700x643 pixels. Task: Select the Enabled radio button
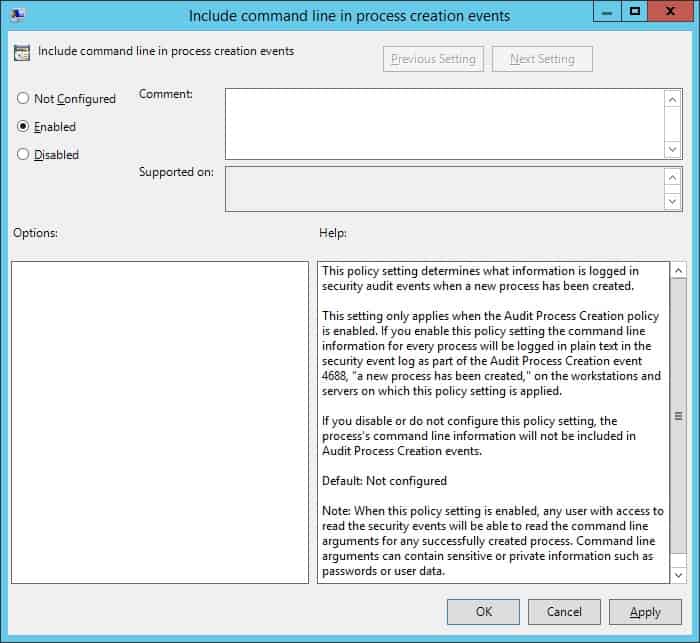click(23, 127)
